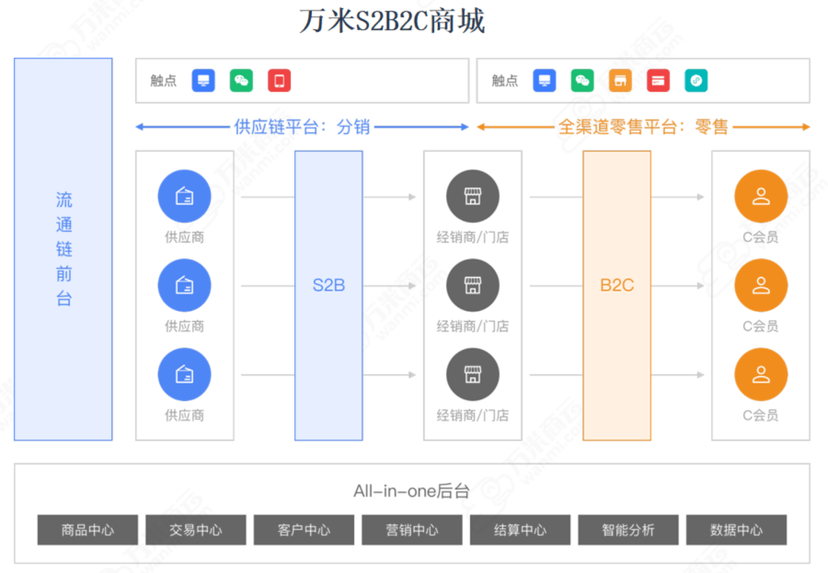Viewport: 828px width, 573px height.
Task: Click the orange B2C block
Action: click(617, 296)
